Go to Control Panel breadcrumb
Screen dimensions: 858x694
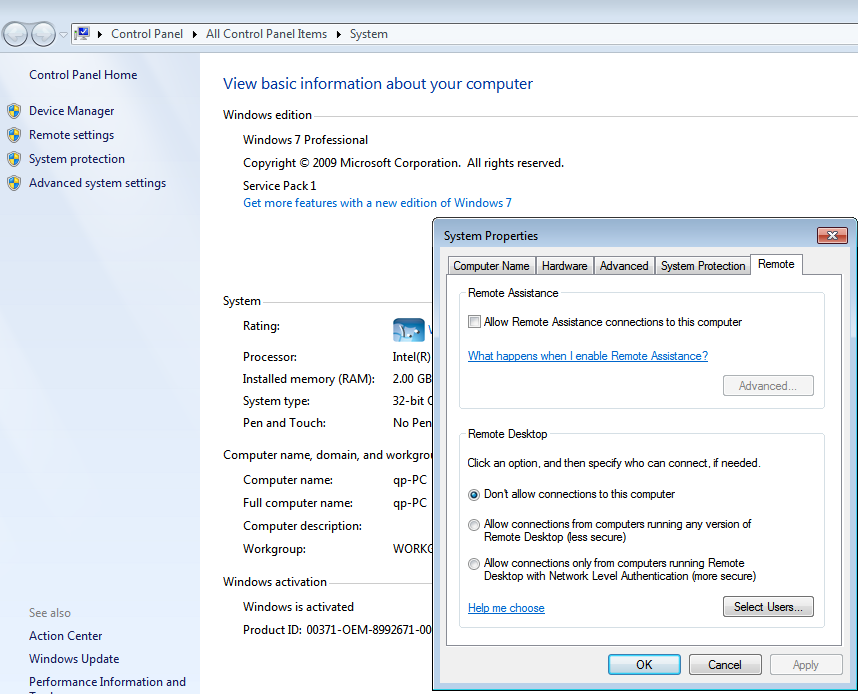(x=147, y=34)
